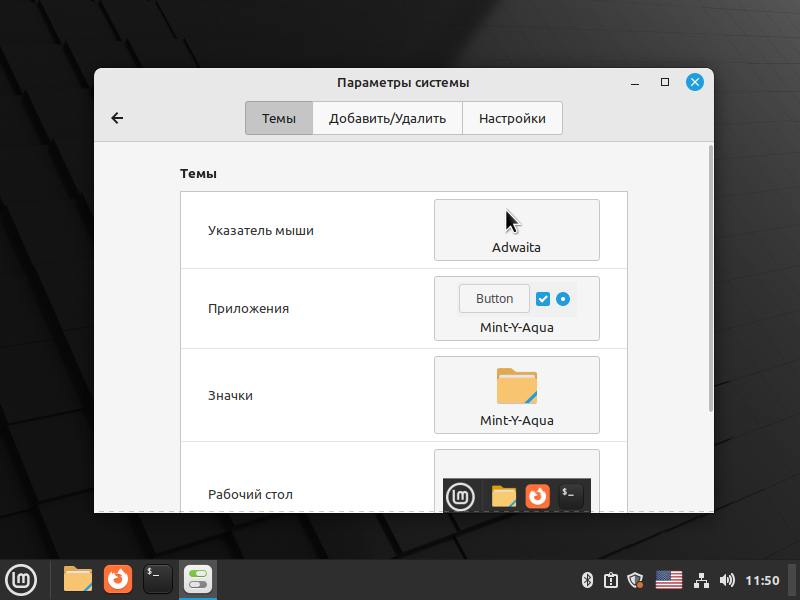The height and width of the screenshot is (600, 800).
Task: Open the clipboard notification tray icon
Action: pyautogui.click(x=611, y=580)
